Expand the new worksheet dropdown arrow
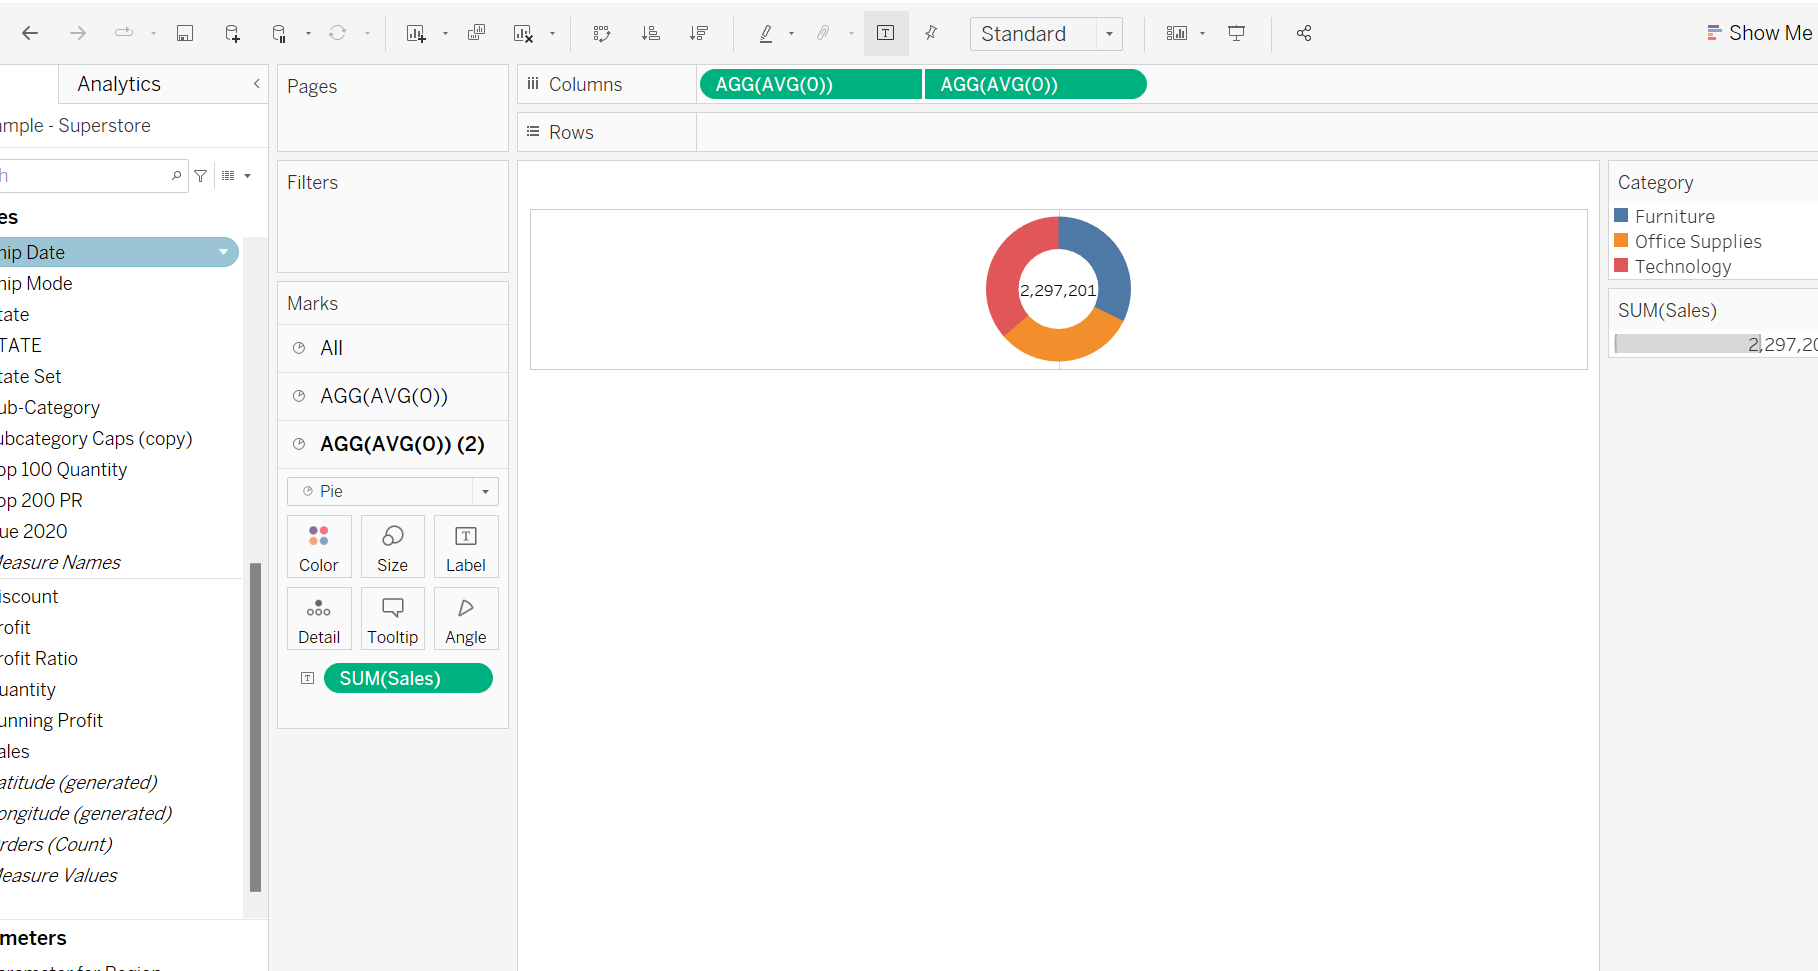 (445, 33)
